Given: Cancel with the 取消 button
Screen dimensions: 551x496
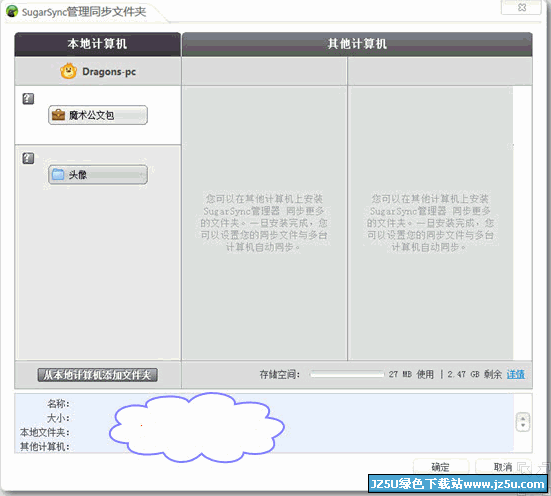Looking at the screenshot, I should click(x=503, y=467).
